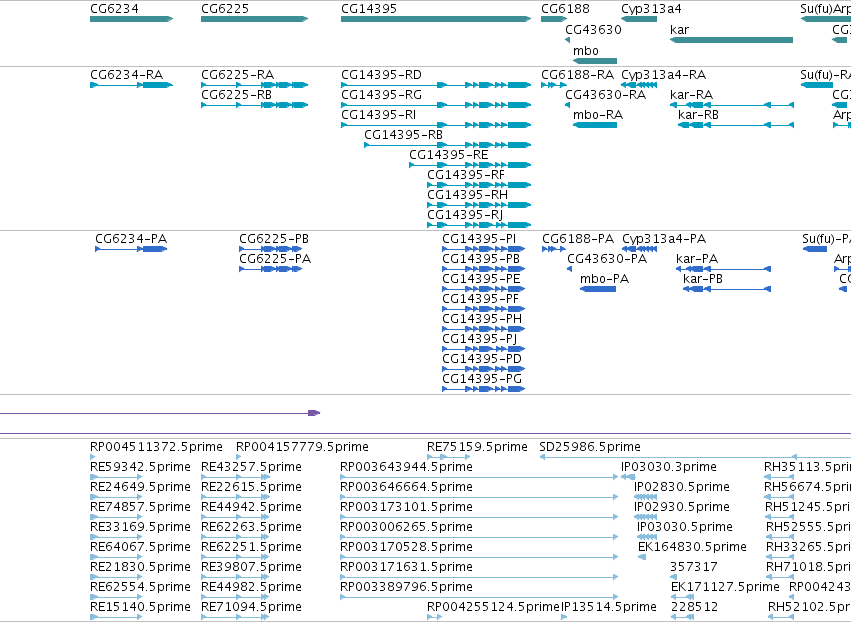Open protein CG14395-PI

[479, 239]
